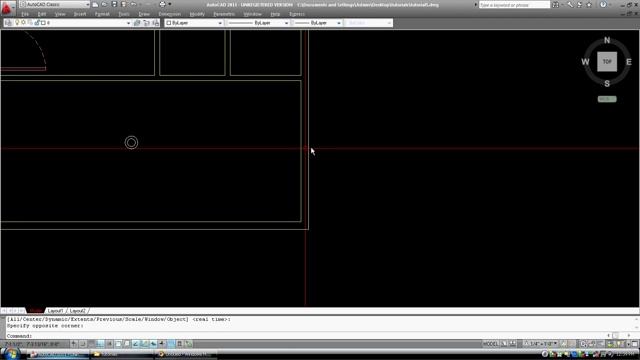Click the Favorites star icon

click(x=589, y=4)
